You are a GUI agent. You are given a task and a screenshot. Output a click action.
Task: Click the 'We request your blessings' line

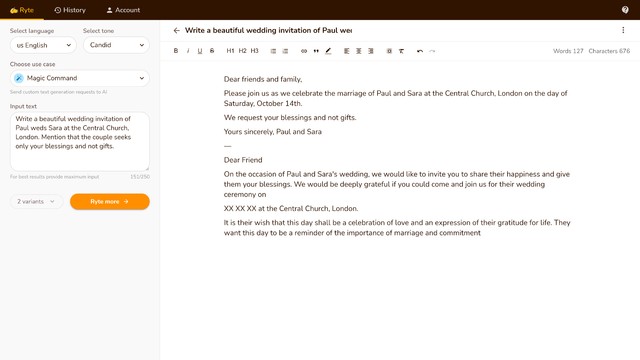pos(290,118)
